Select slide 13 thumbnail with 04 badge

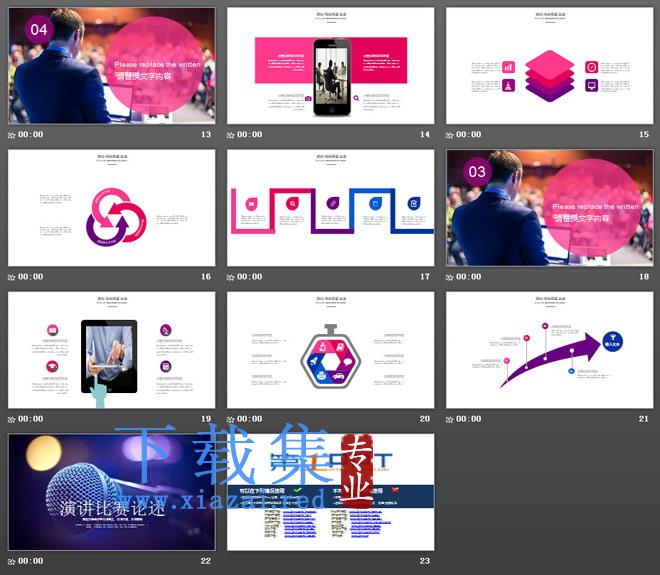[x=112, y=66]
